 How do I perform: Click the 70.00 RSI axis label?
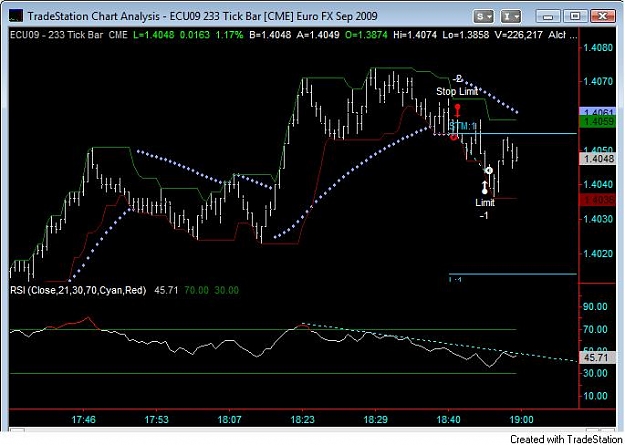596,329
